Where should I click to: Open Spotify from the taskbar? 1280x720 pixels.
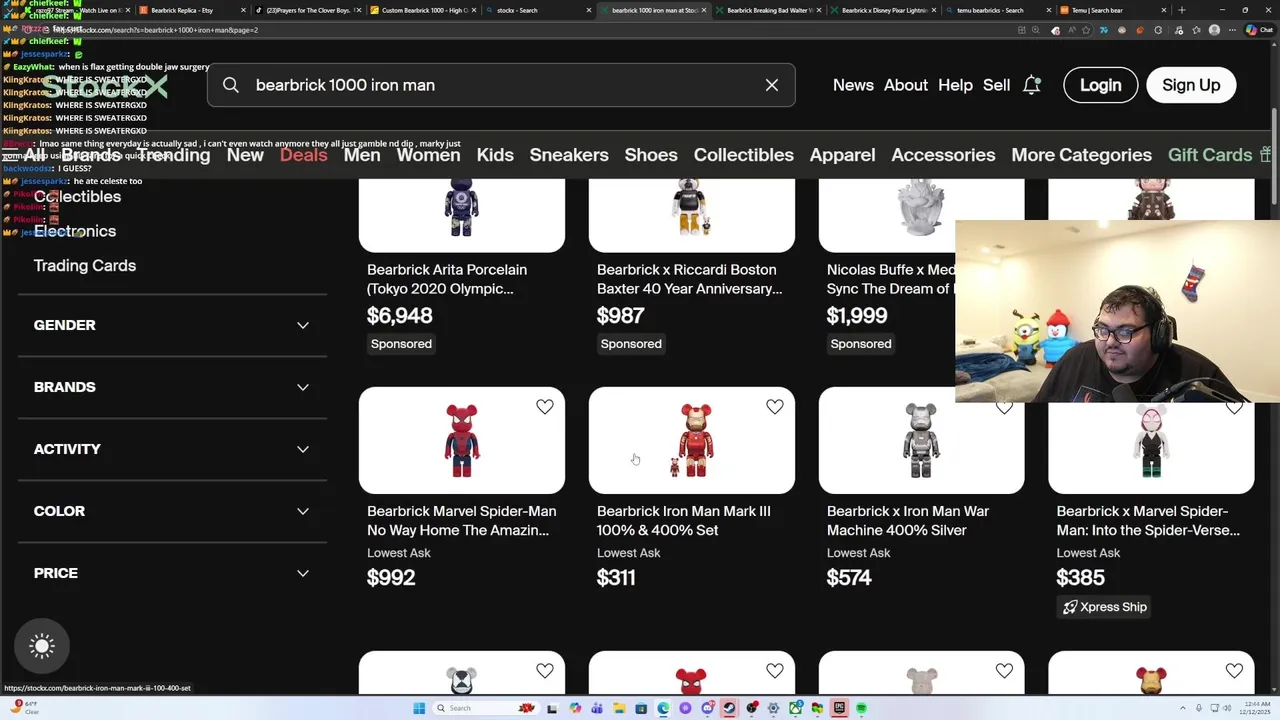coord(861,708)
